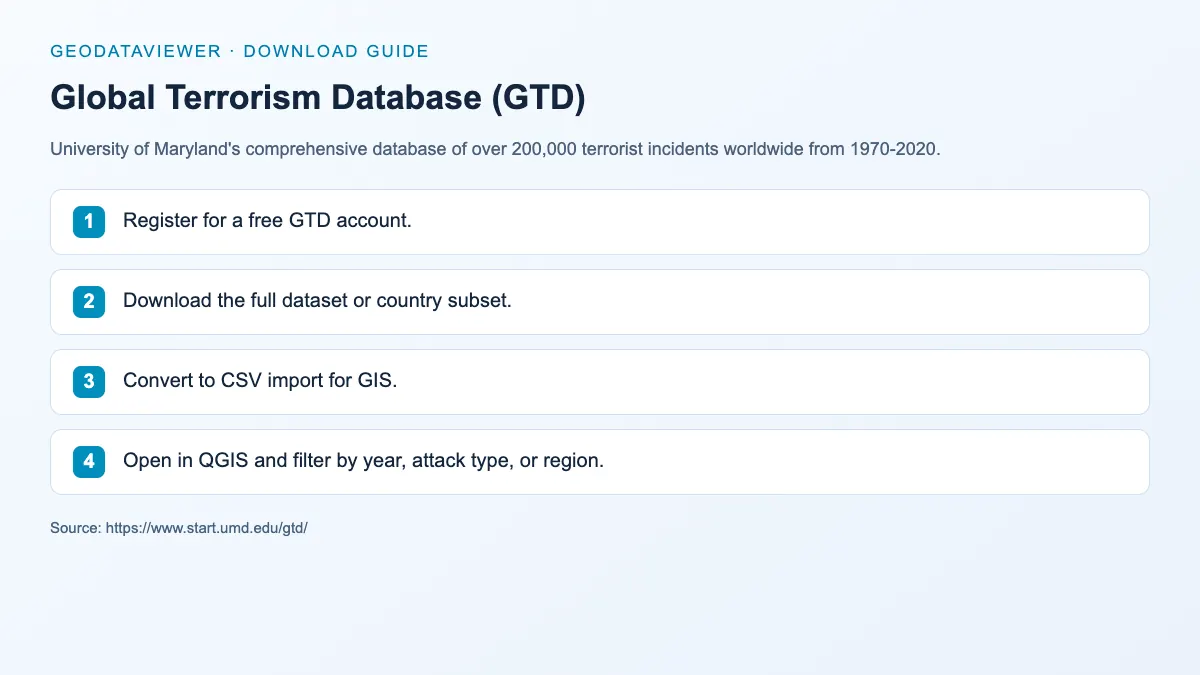This screenshot has width=1200, height=675.
Task: Click the 'Global Terrorism Database (GTD)' heading
Action: click(x=318, y=98)
